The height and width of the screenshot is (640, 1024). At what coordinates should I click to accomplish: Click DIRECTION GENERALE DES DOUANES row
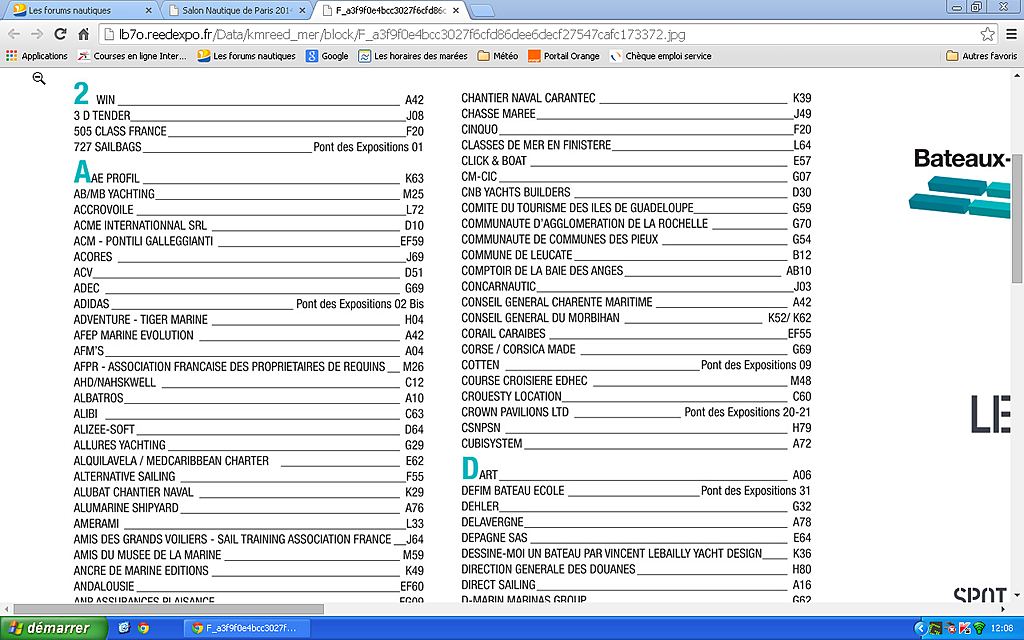point(636,569)
